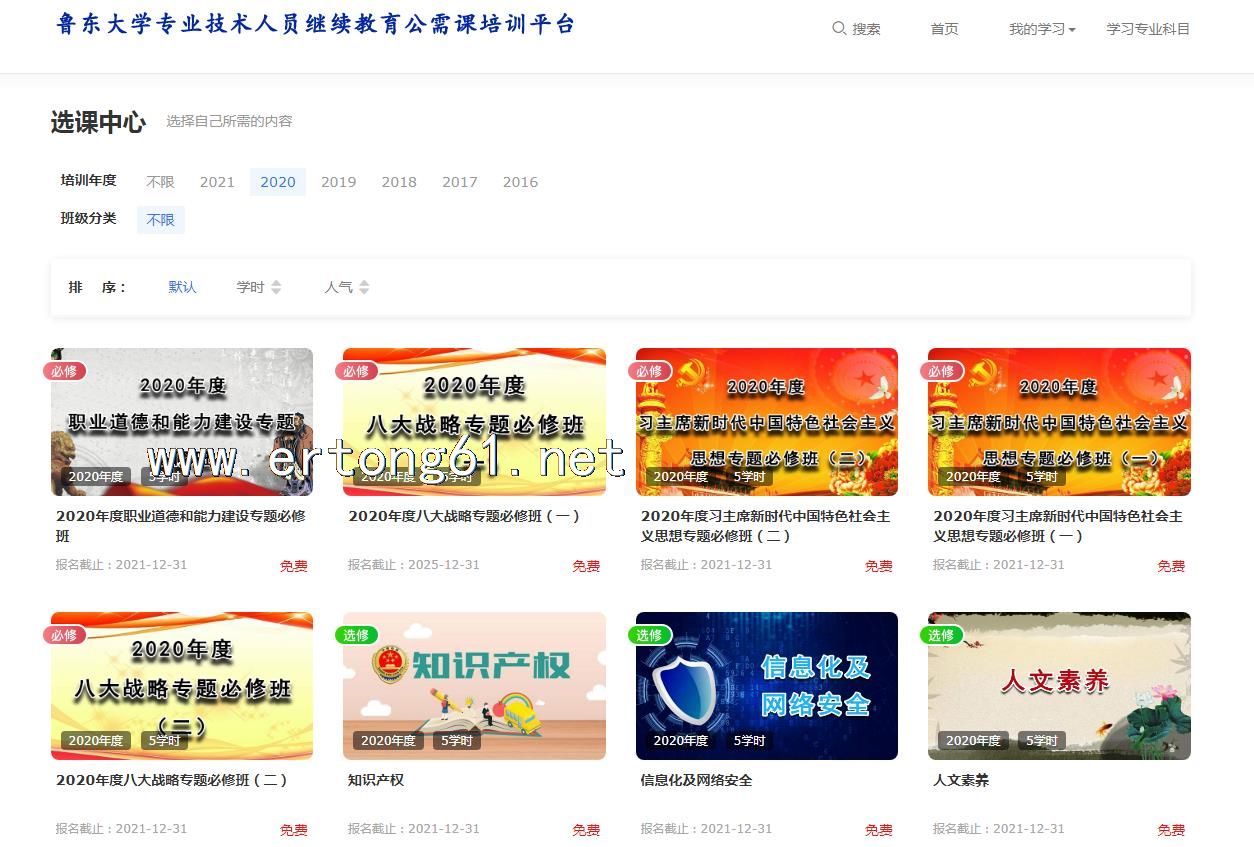The height and width of the screenshot is (847, 1254).
Task: Open the 人文素养 course title link
Action: click(x=961, y=780)
